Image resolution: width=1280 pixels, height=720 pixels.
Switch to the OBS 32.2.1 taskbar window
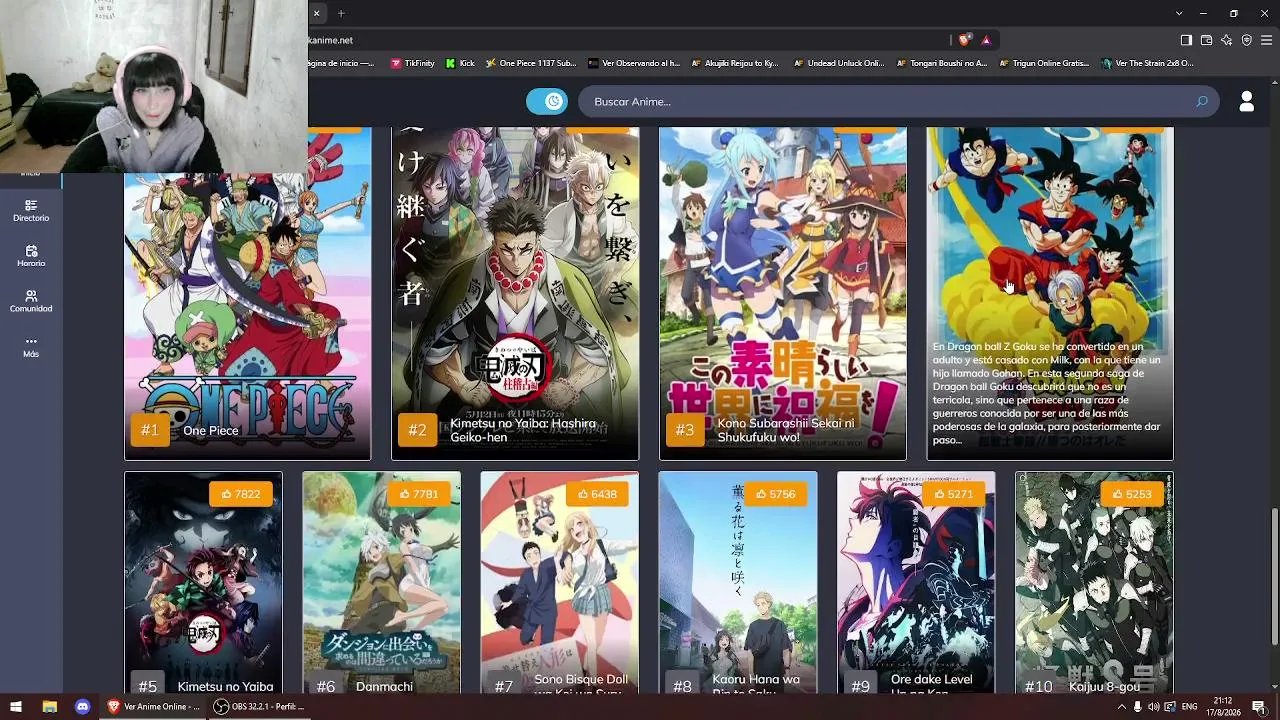click(261, 707)
